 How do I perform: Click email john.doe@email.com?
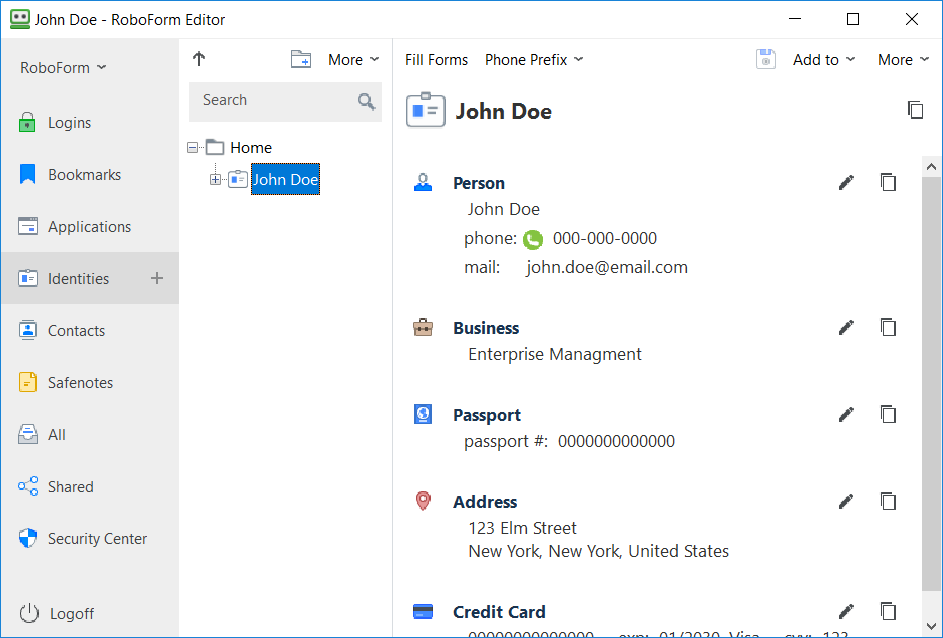607,267
